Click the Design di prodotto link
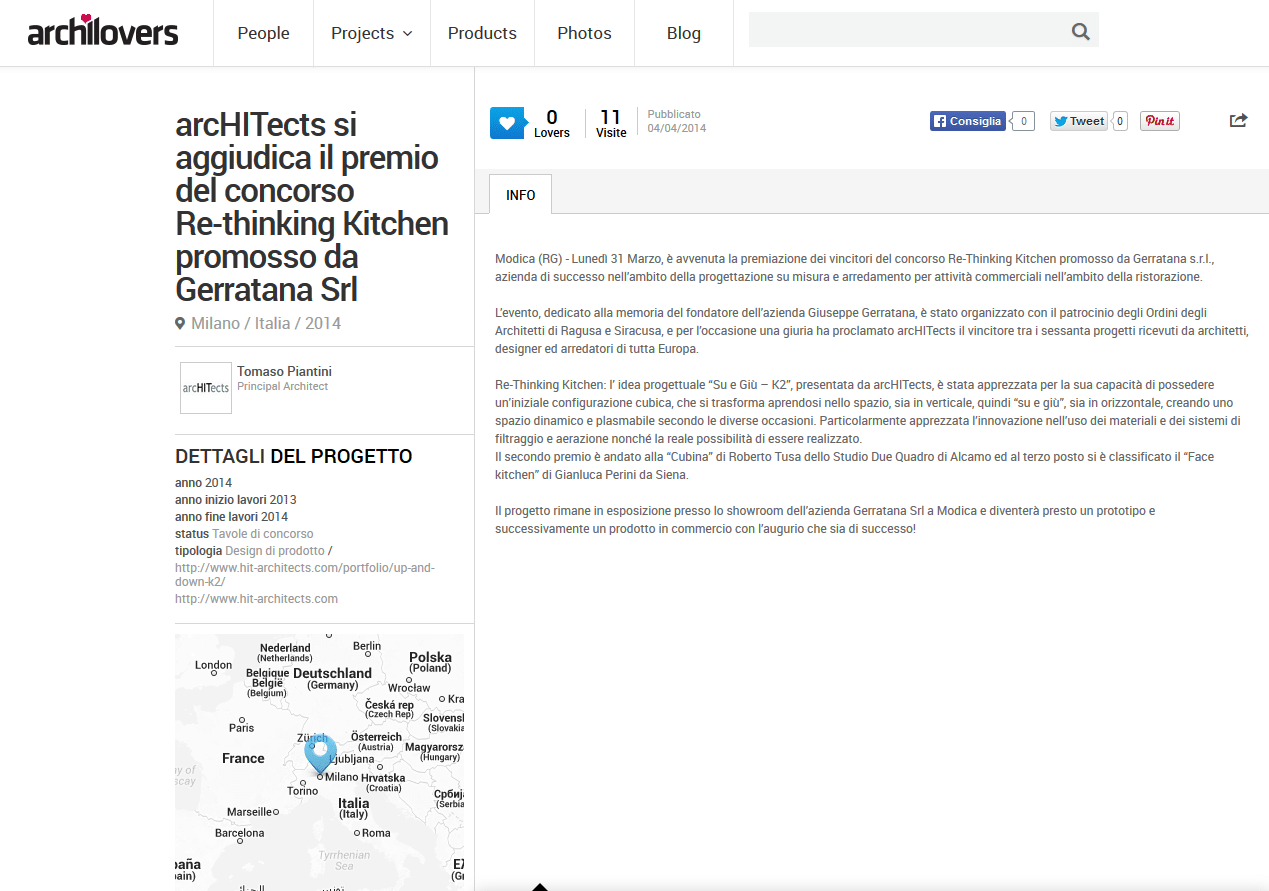This screenshot has width=1269, height=891. pyautogui.click(x=275, y=551)
